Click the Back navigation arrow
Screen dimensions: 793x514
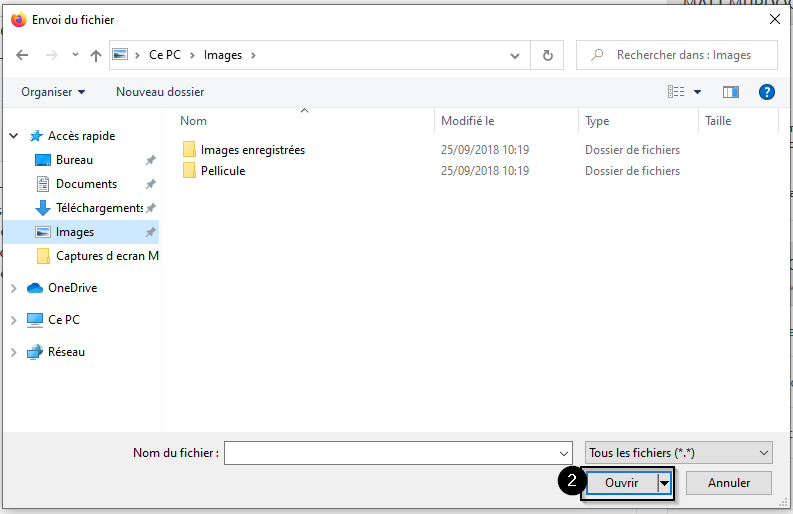[22, 56]
